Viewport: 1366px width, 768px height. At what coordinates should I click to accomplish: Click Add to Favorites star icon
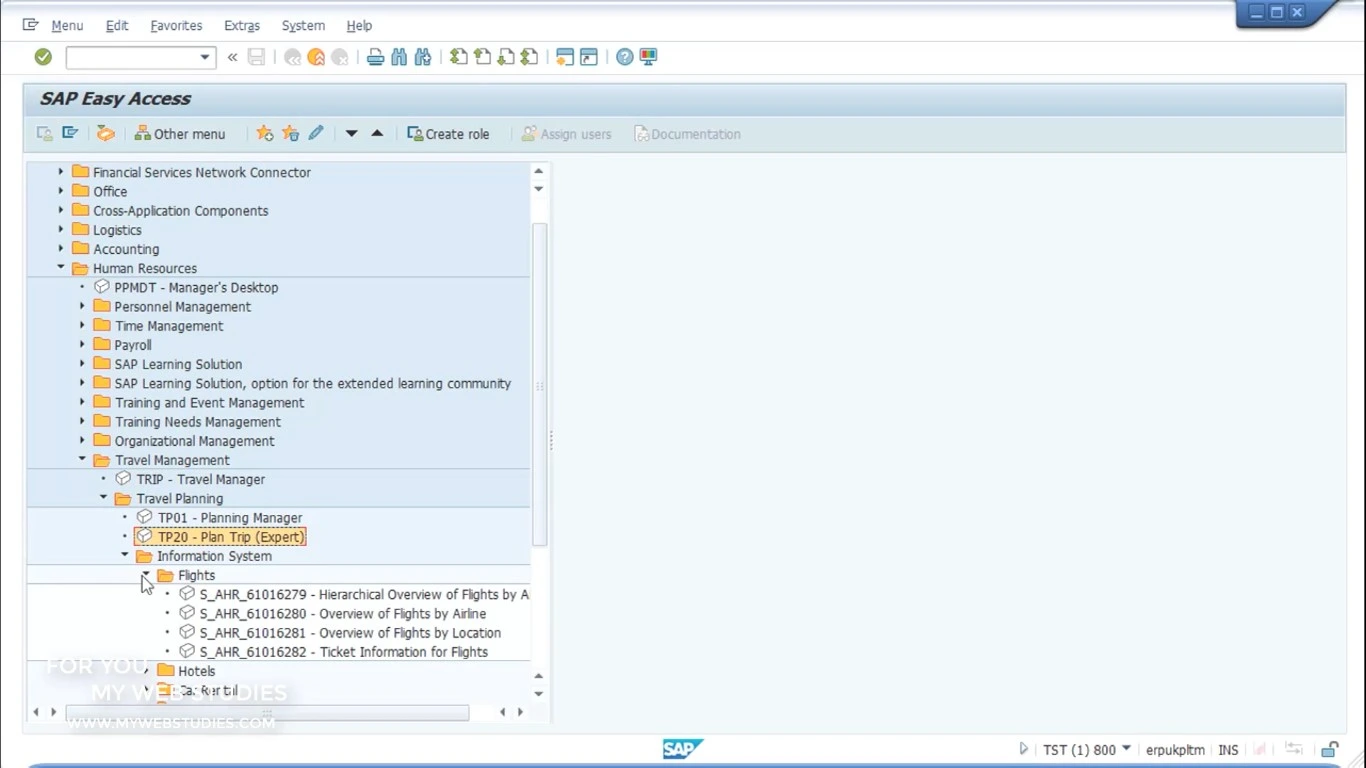265,133
